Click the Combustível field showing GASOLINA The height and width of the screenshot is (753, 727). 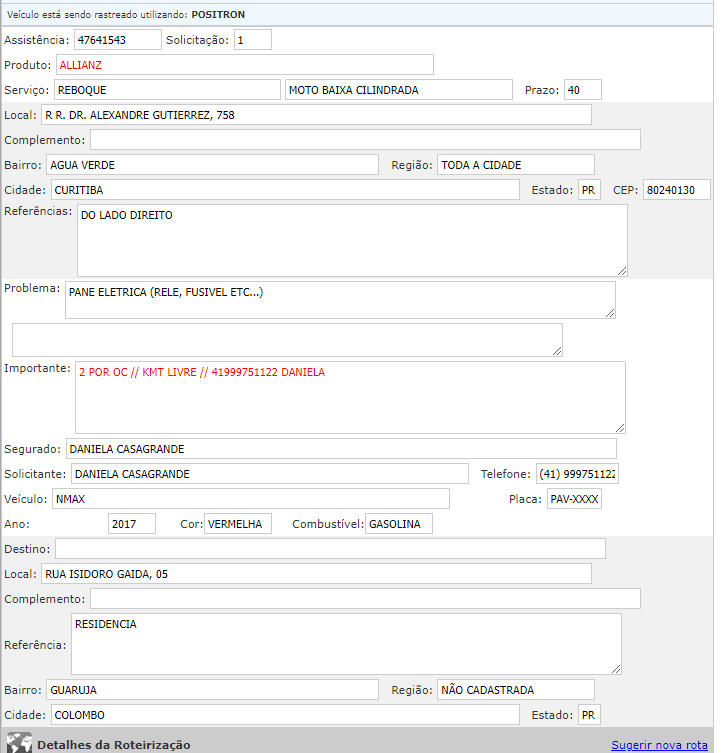[x=398, y=524]
